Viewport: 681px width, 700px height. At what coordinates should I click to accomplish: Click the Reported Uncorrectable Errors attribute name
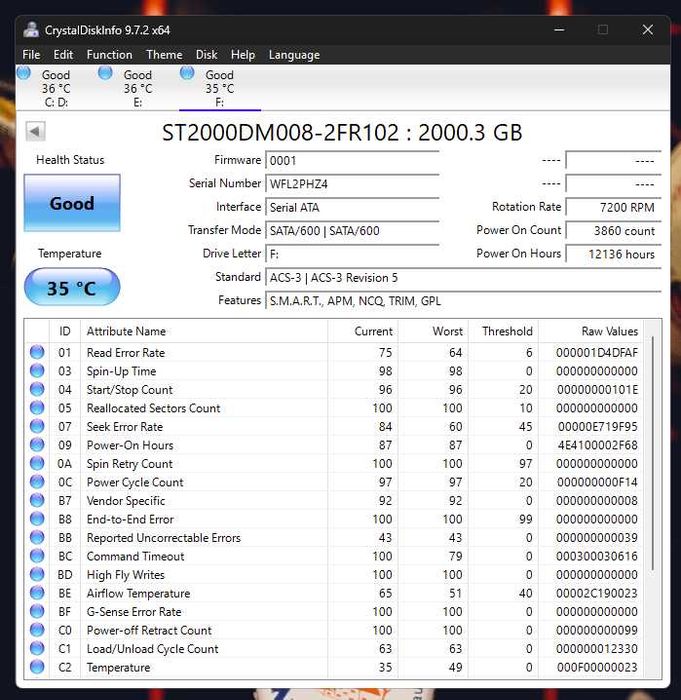163,538
